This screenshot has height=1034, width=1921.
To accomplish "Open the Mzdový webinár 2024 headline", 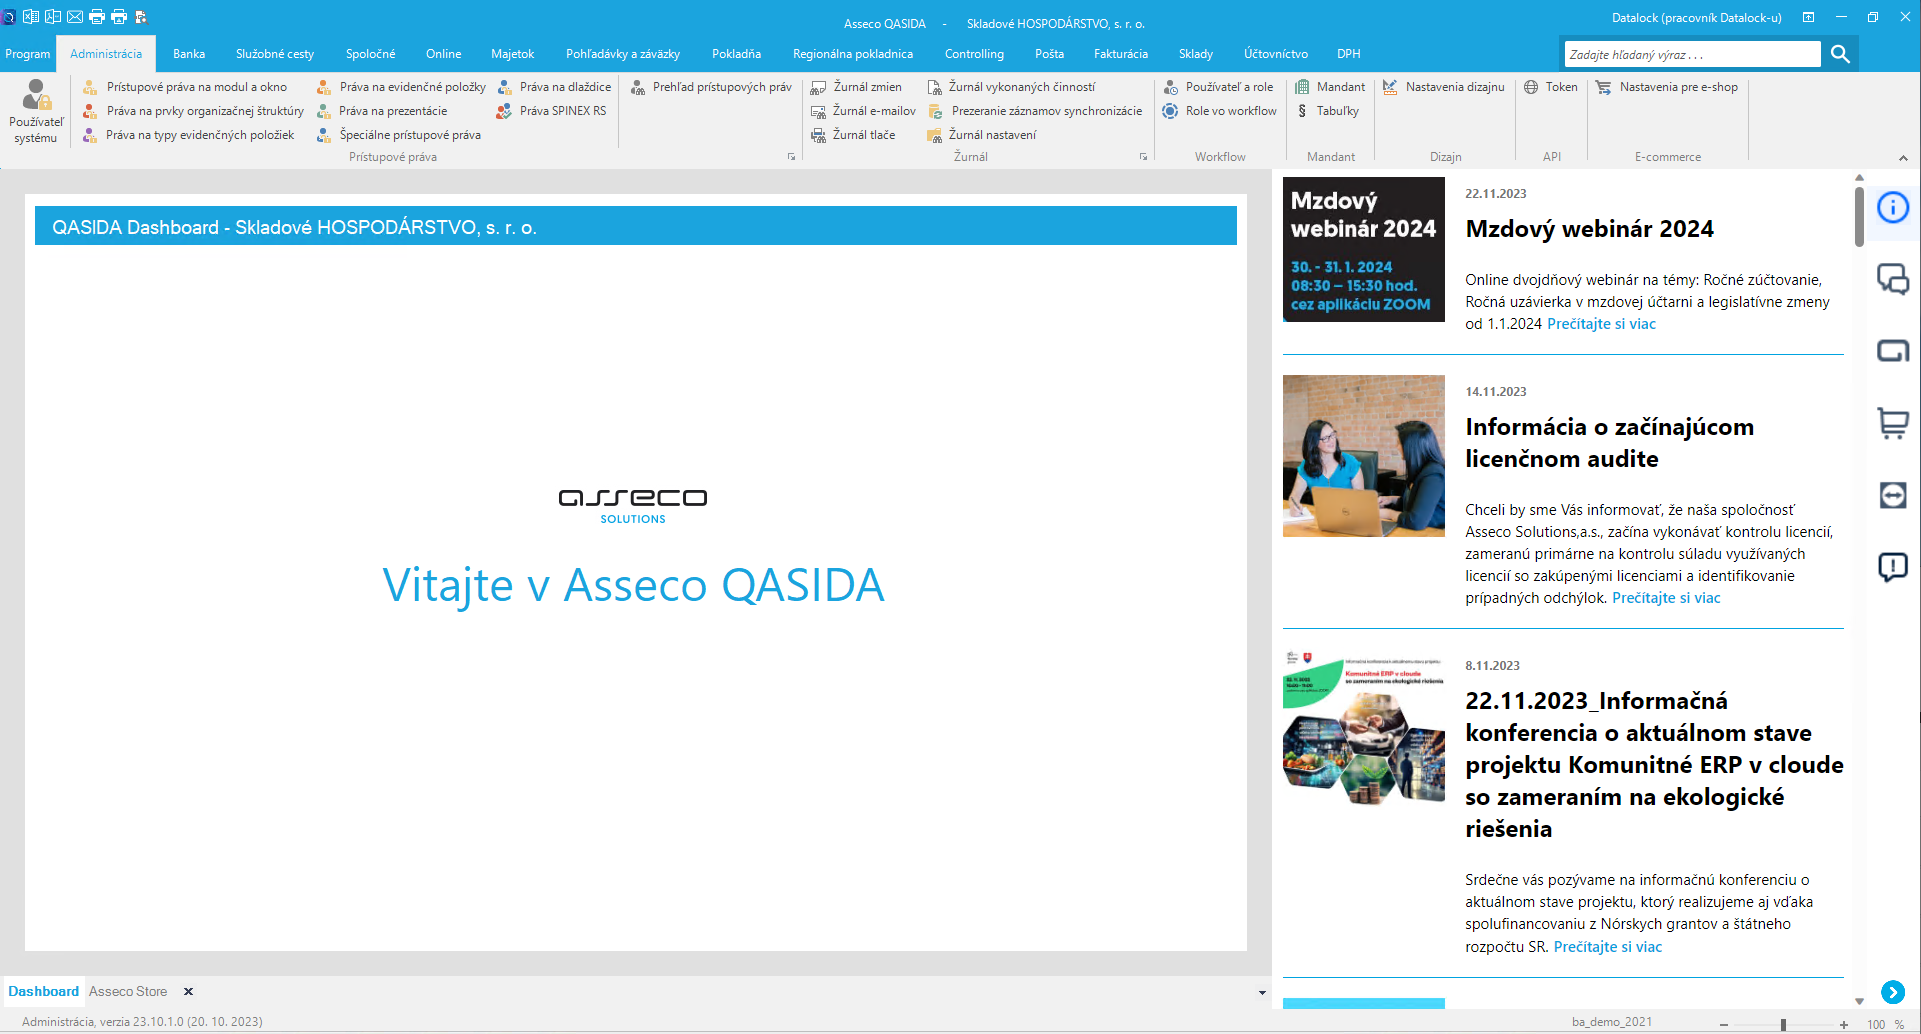I will coord(1589,229).
